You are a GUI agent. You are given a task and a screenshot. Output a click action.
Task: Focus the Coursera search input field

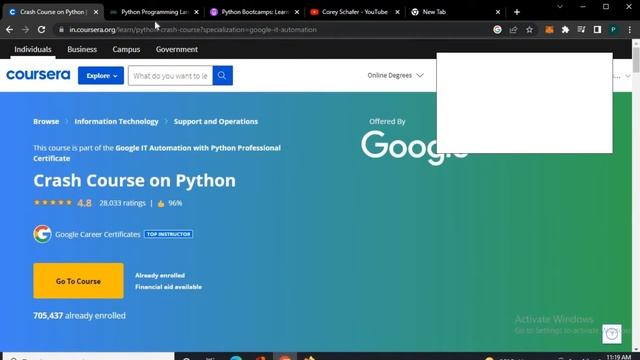pyautogui.click(x=170, y=76)
